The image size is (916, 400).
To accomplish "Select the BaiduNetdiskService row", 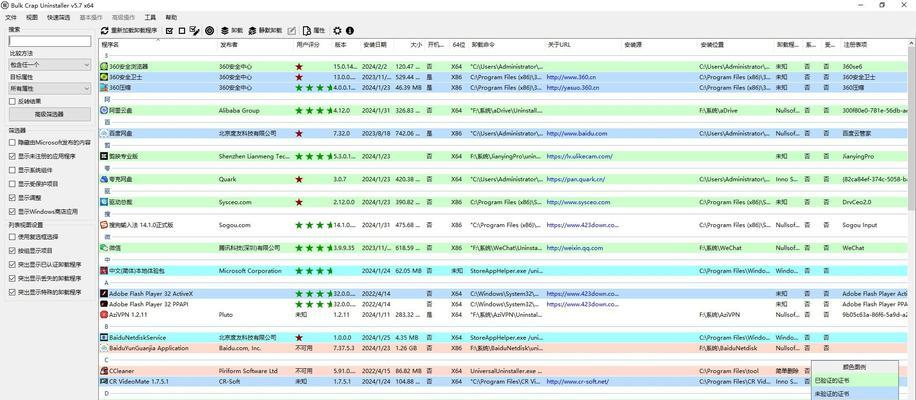I will 504,338.
